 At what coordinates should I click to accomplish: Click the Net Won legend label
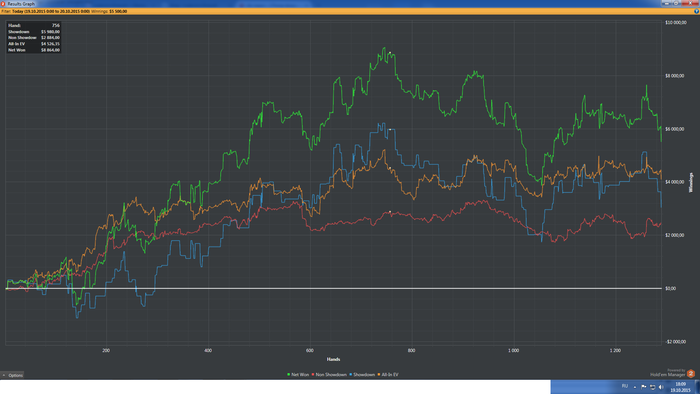[300, 375]
